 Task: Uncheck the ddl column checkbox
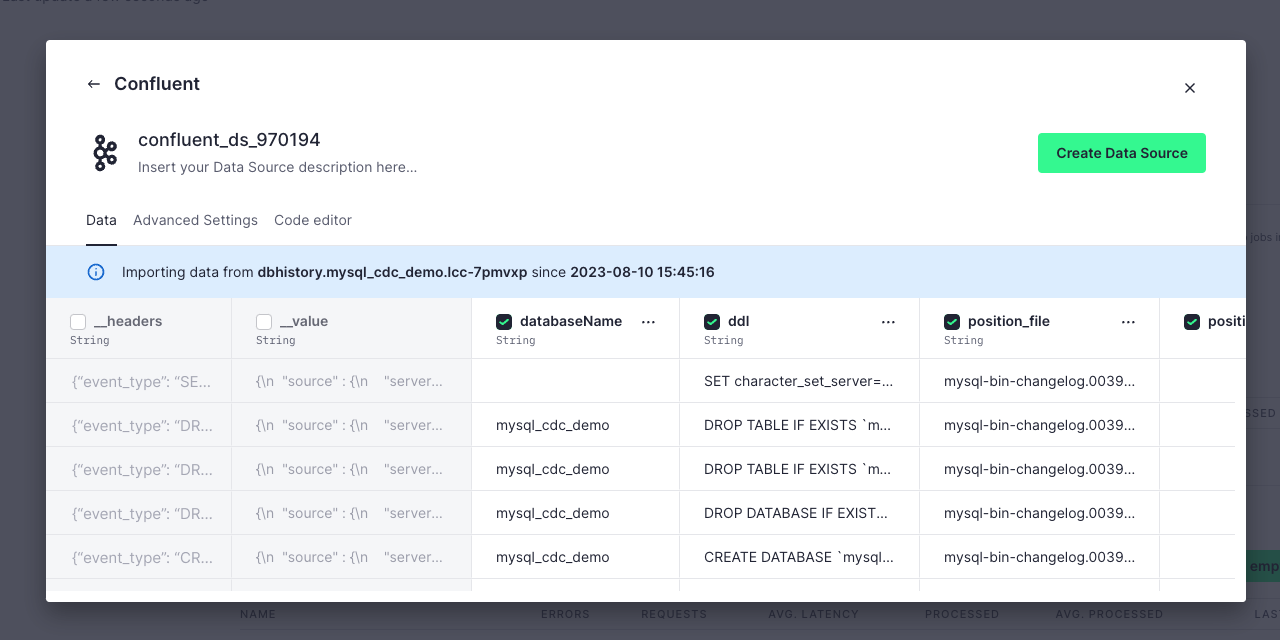click(x=712, y=322)
